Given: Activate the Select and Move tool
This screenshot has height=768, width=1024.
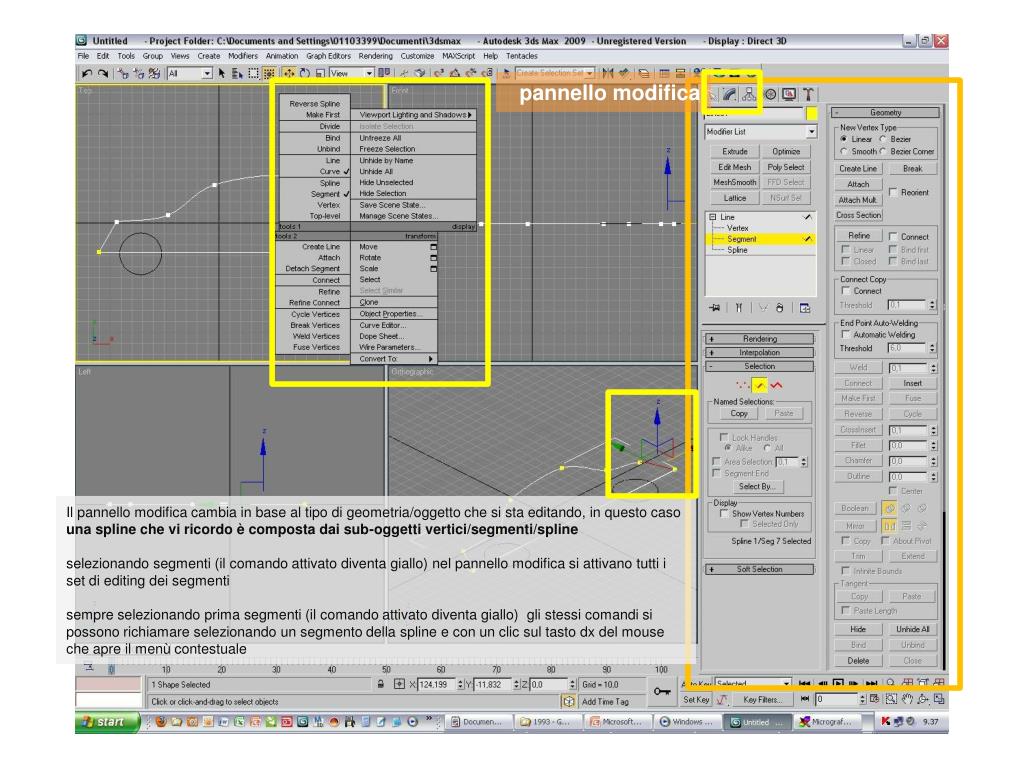Looking at the screenshot, I should [289, 73].
